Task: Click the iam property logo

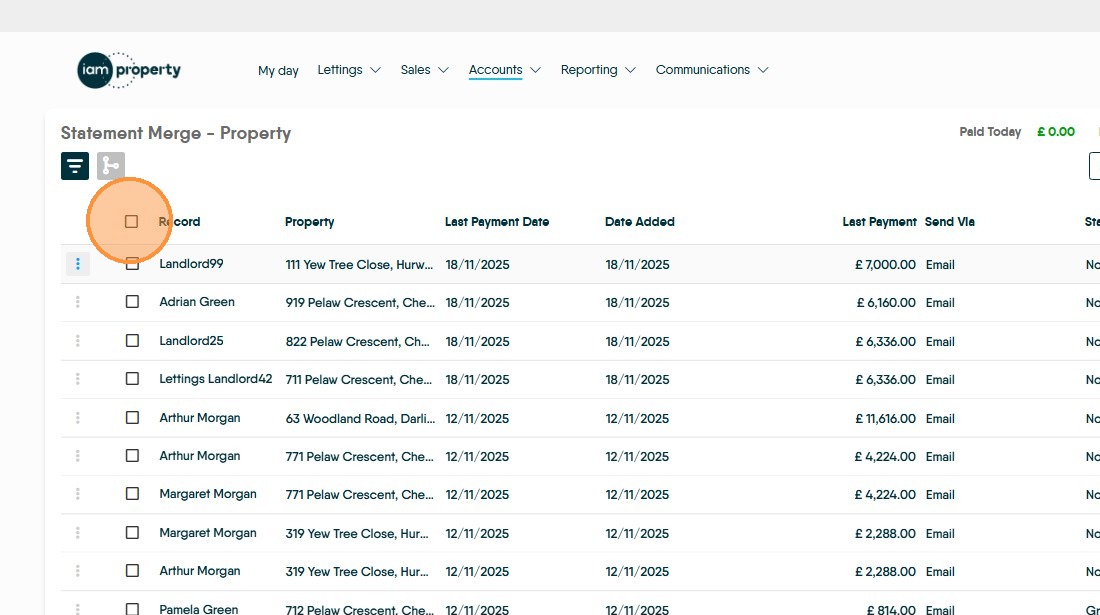Action: 129,70
